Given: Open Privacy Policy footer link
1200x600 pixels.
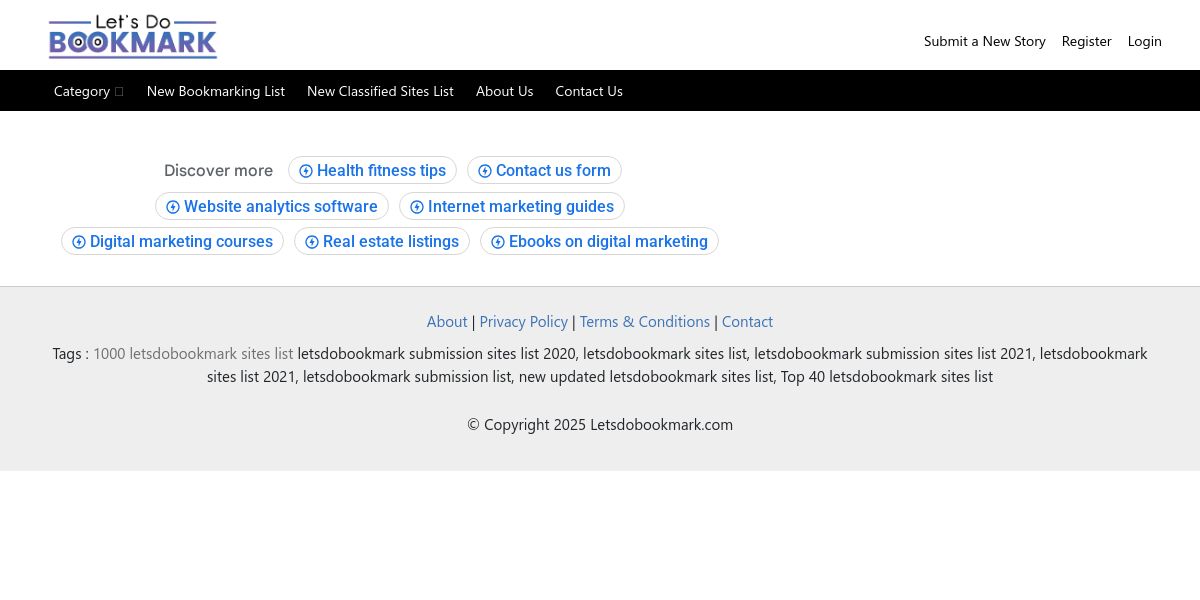Looking at the screenshot, I should [x=523, y=321].
